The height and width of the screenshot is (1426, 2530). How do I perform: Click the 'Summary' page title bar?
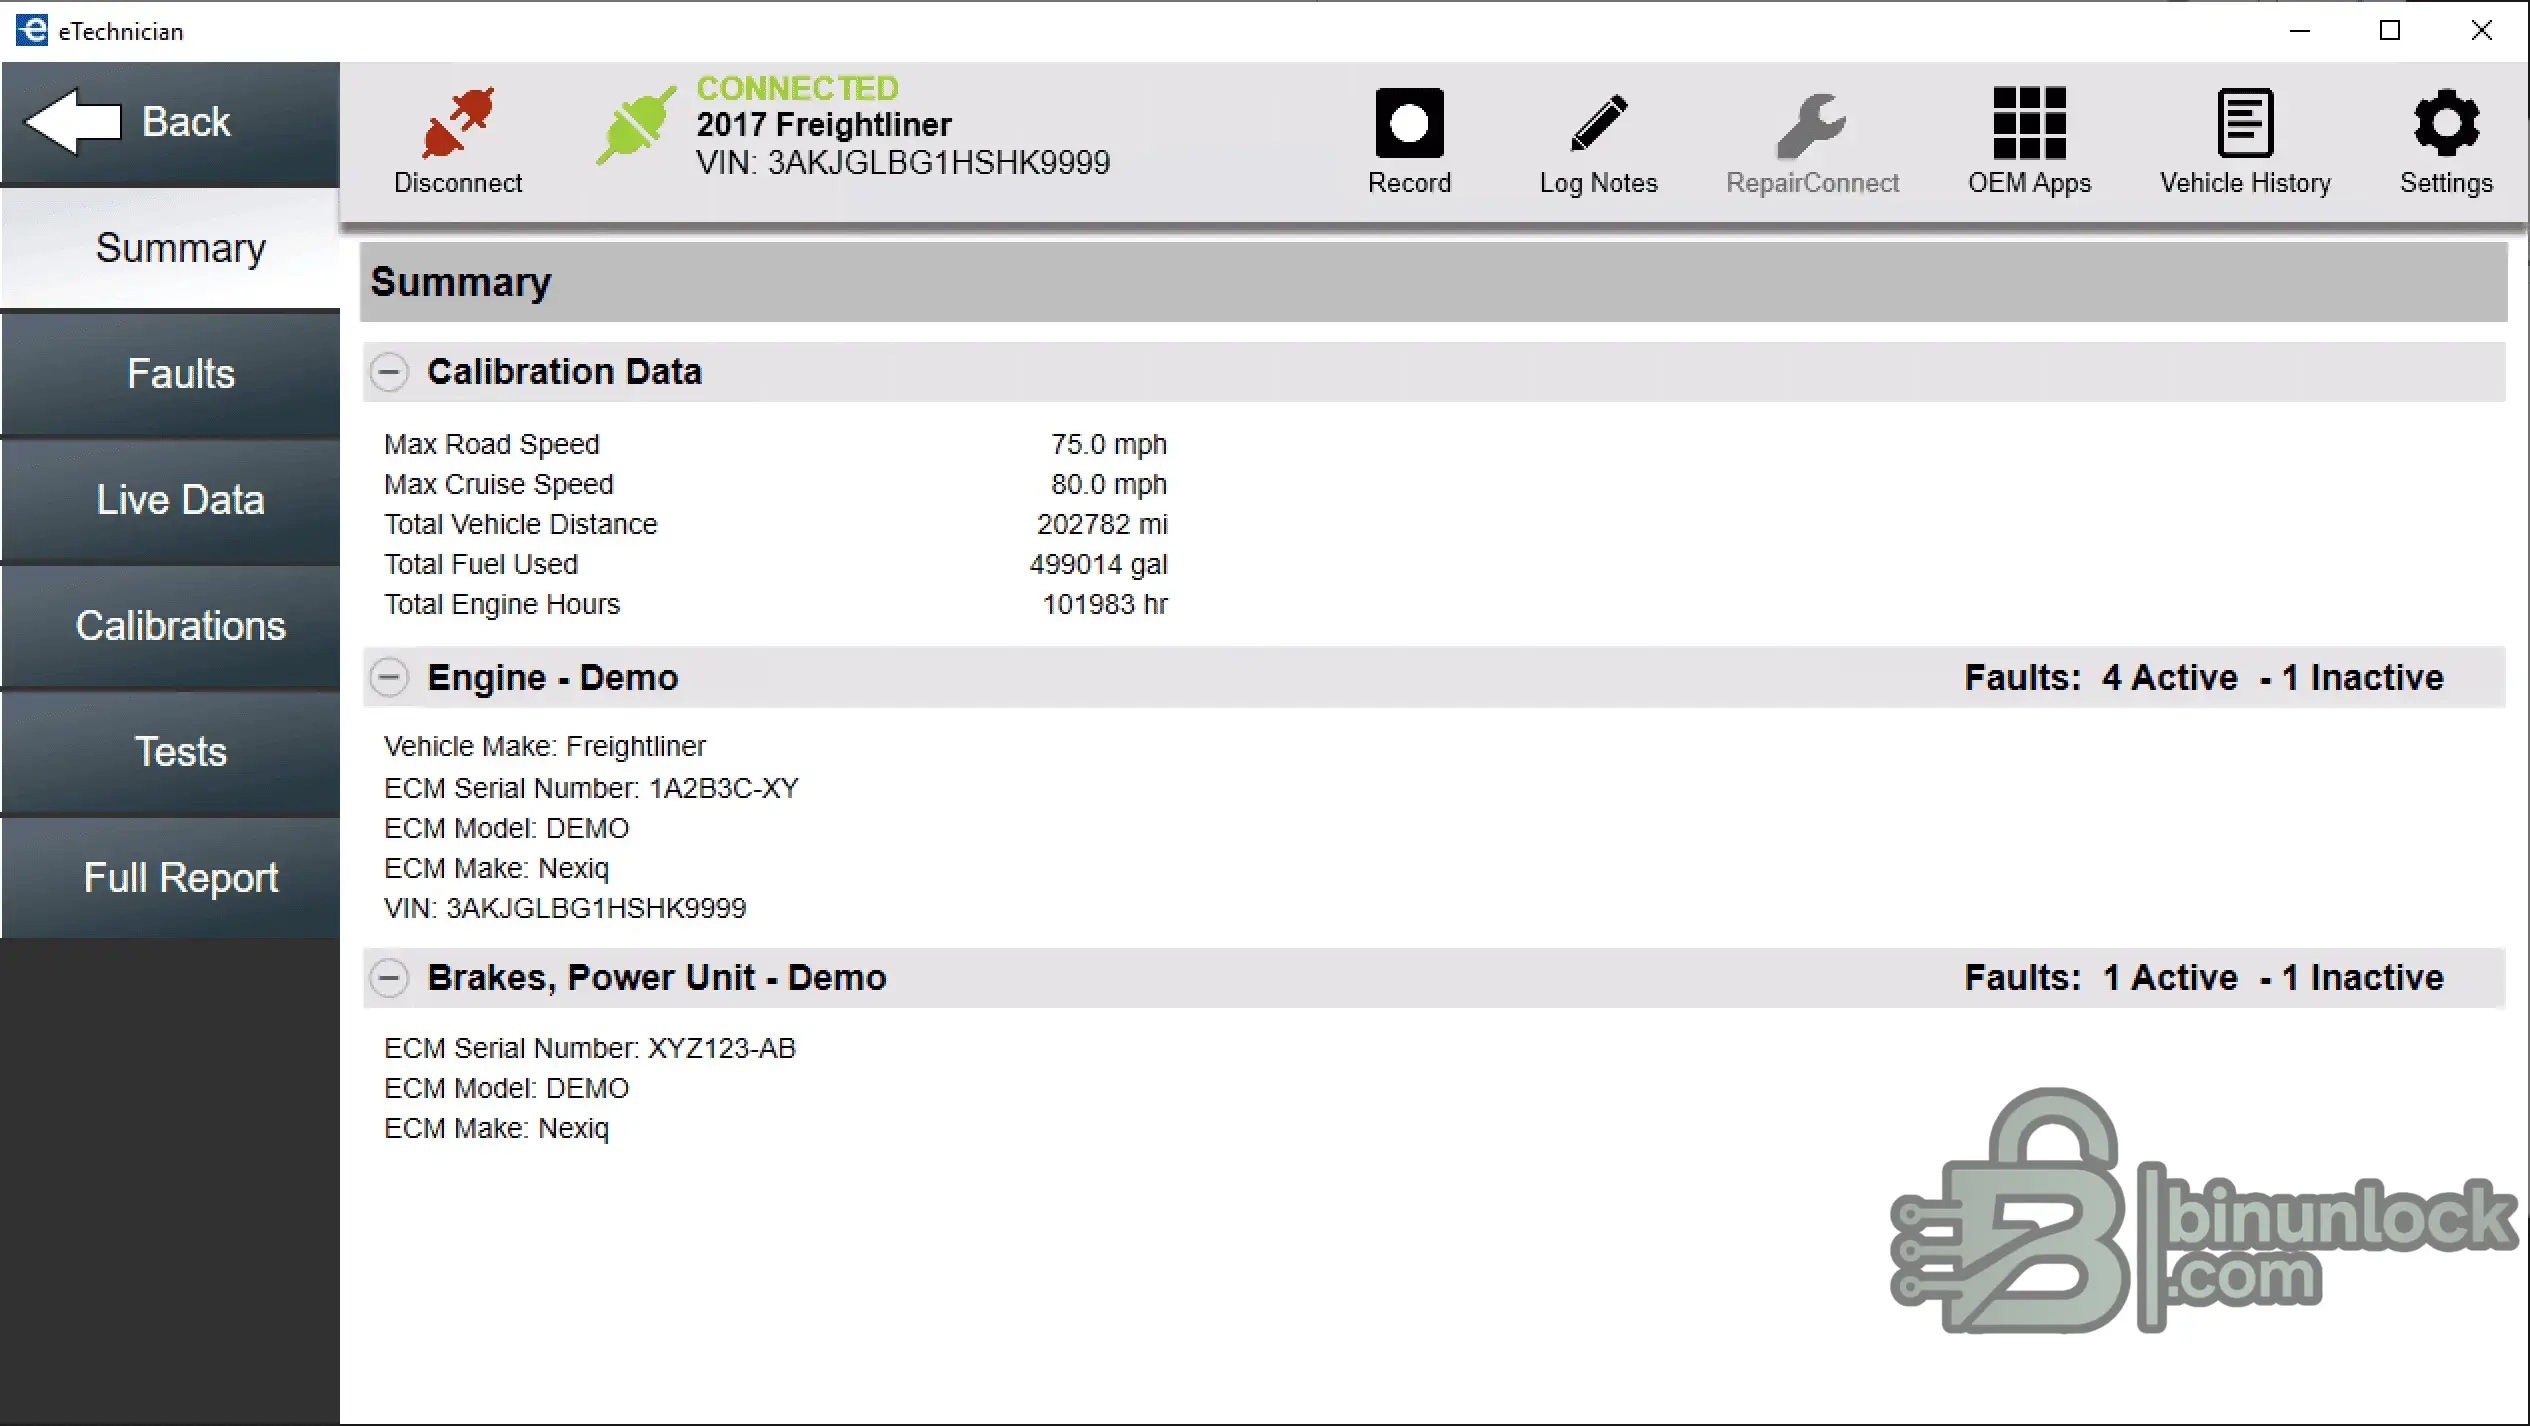[1433, 282]
